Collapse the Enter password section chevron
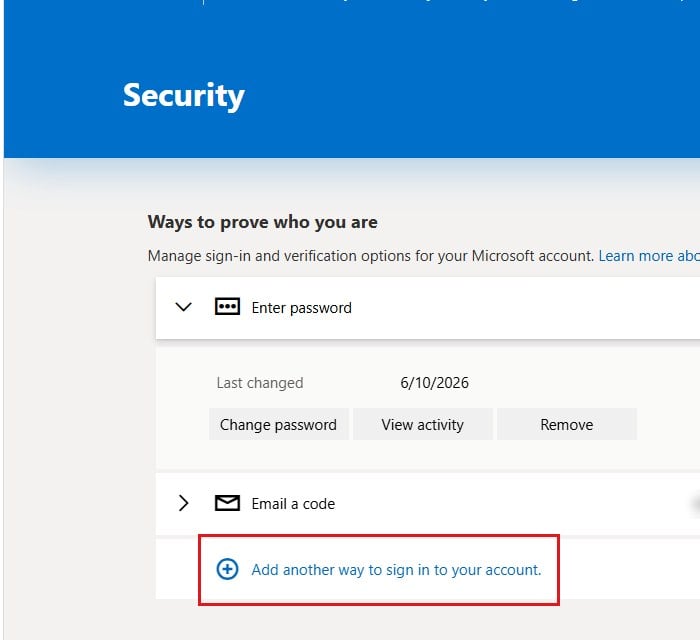Screen dimensions: 700x640 183,307
